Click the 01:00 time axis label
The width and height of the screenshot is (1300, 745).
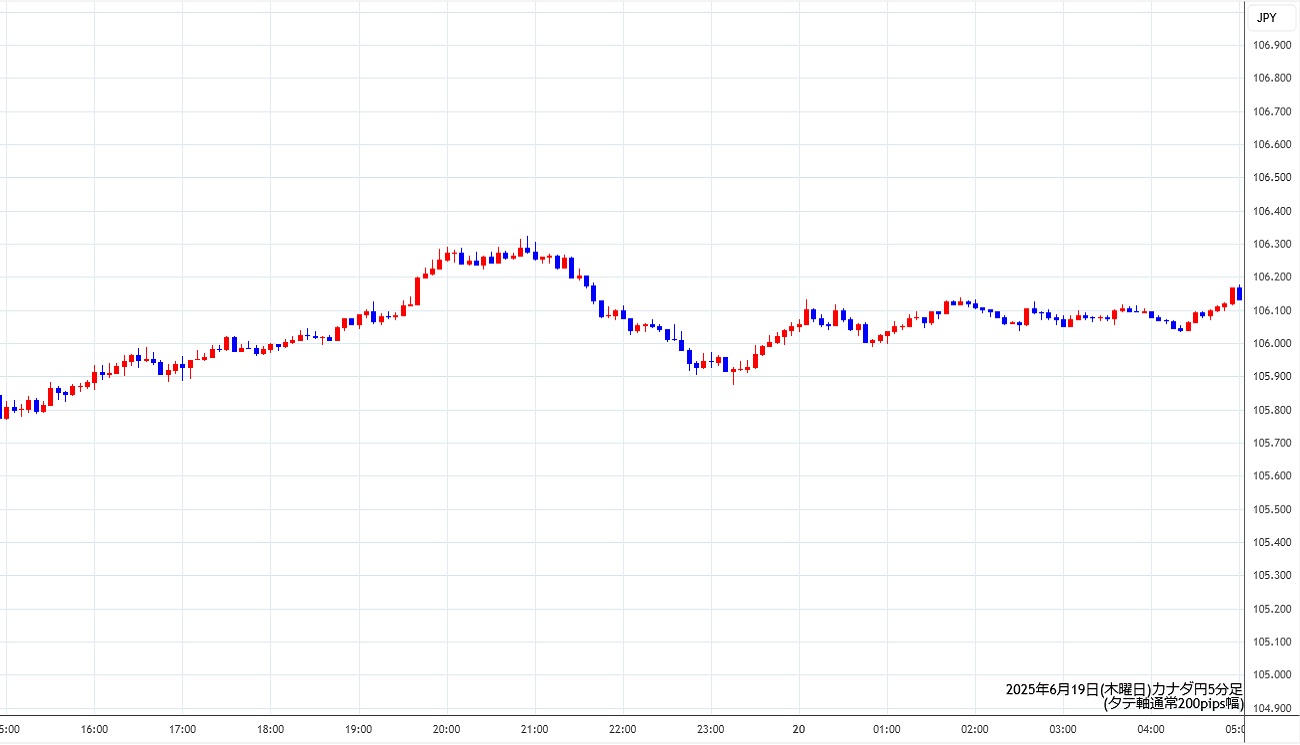887,729
